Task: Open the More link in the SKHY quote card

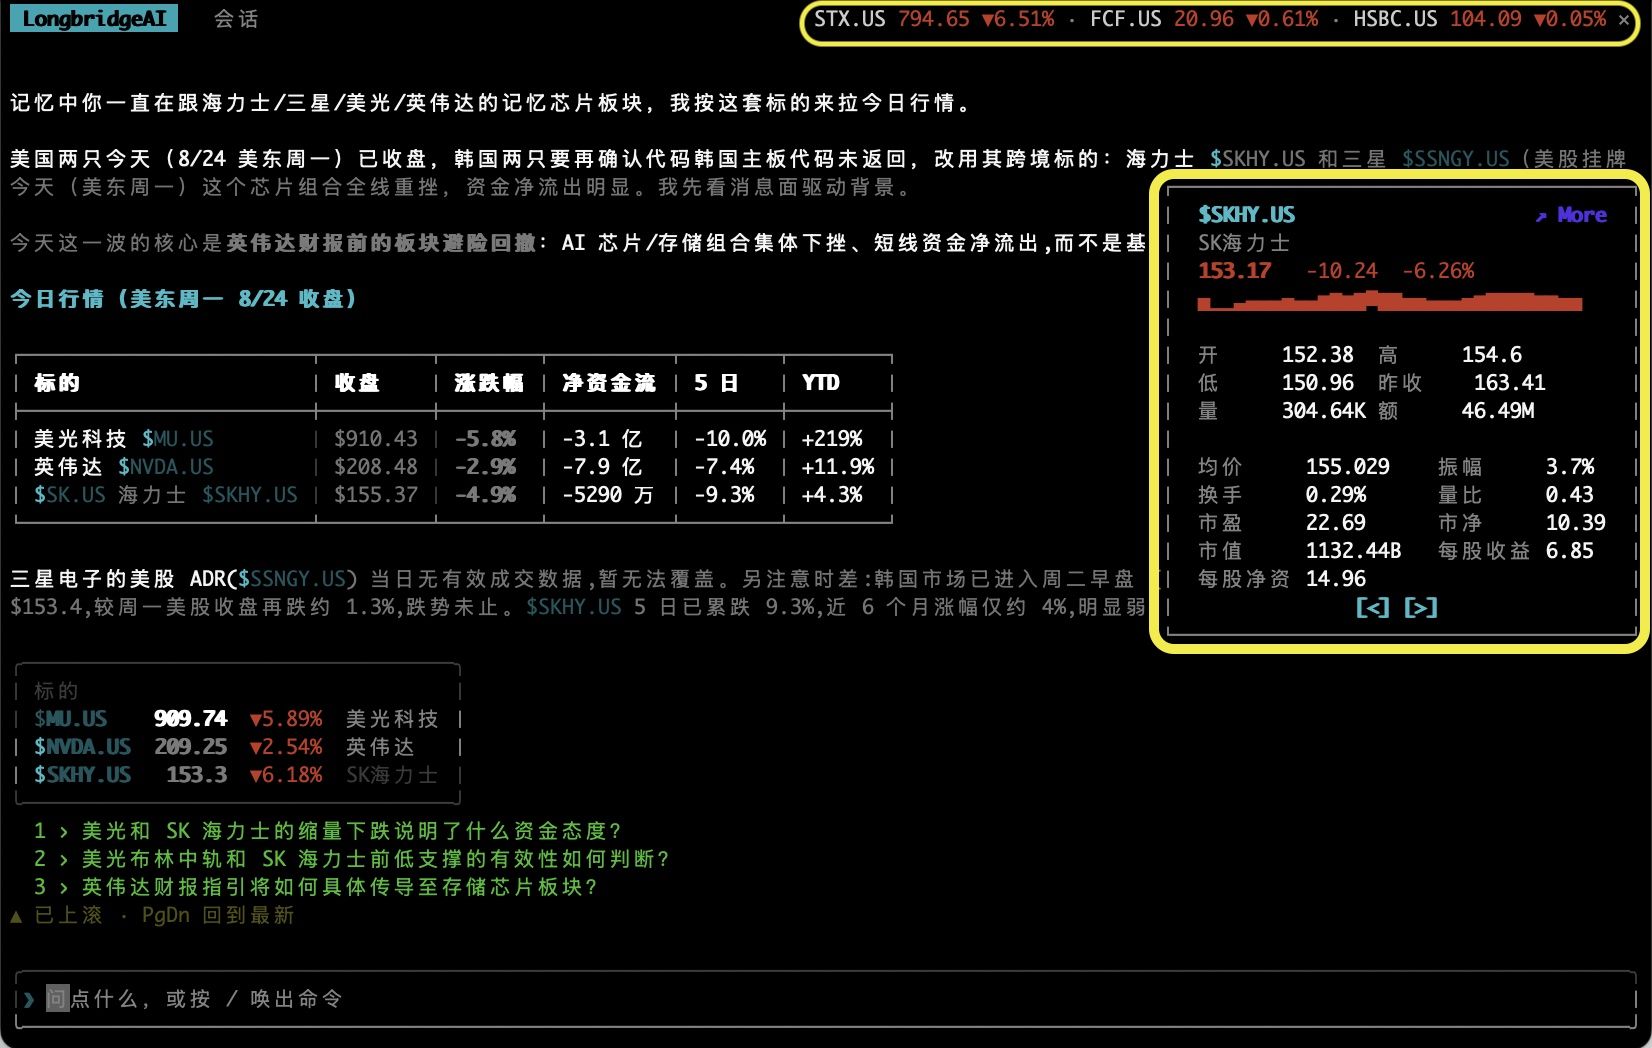Action: 1582,215
